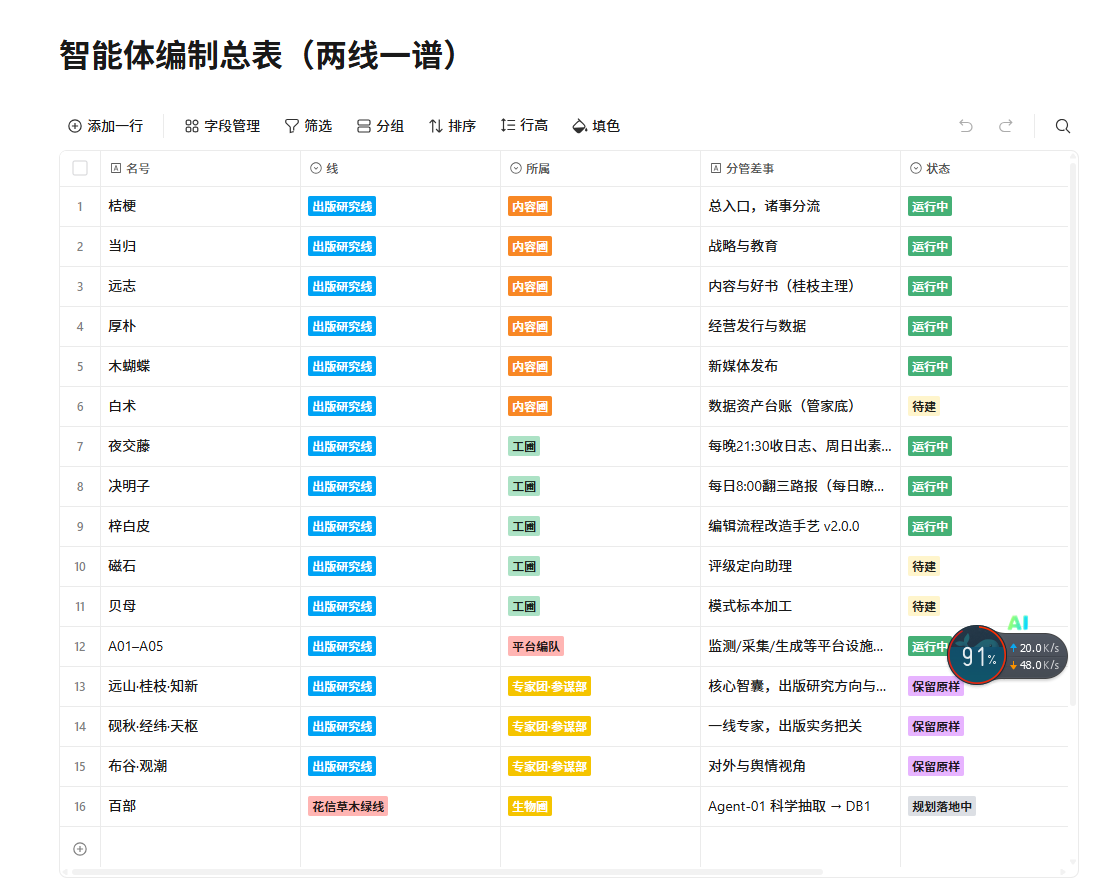Select the cell 厚朴
1094x884 pixels.
point(200,327)
